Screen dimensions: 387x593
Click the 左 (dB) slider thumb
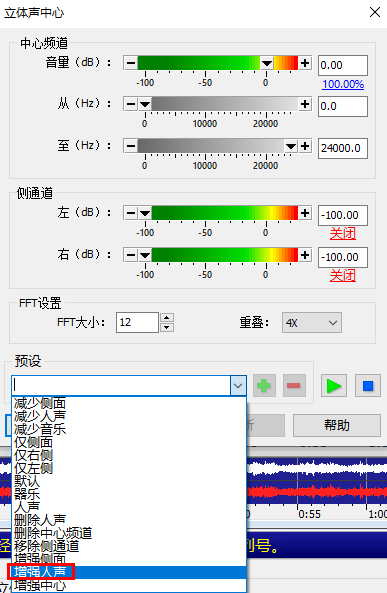[x=145, y=213]
